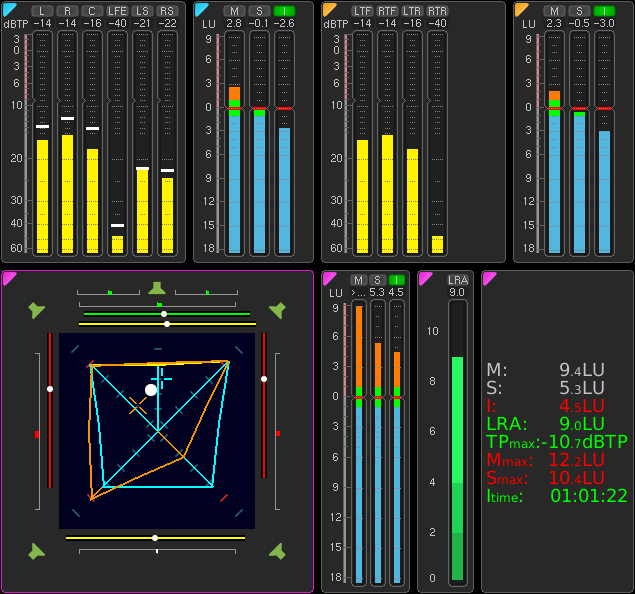Click the bottom-right speaker icon in surround scope
Screen dimensions: 635x594
click(x=277, y=551)
